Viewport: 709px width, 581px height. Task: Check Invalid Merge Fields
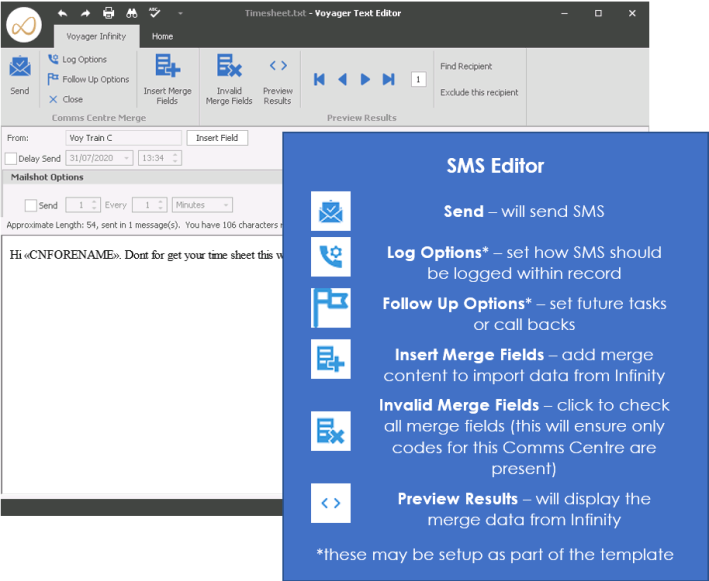pyautogui.click(x=229, y=68)
